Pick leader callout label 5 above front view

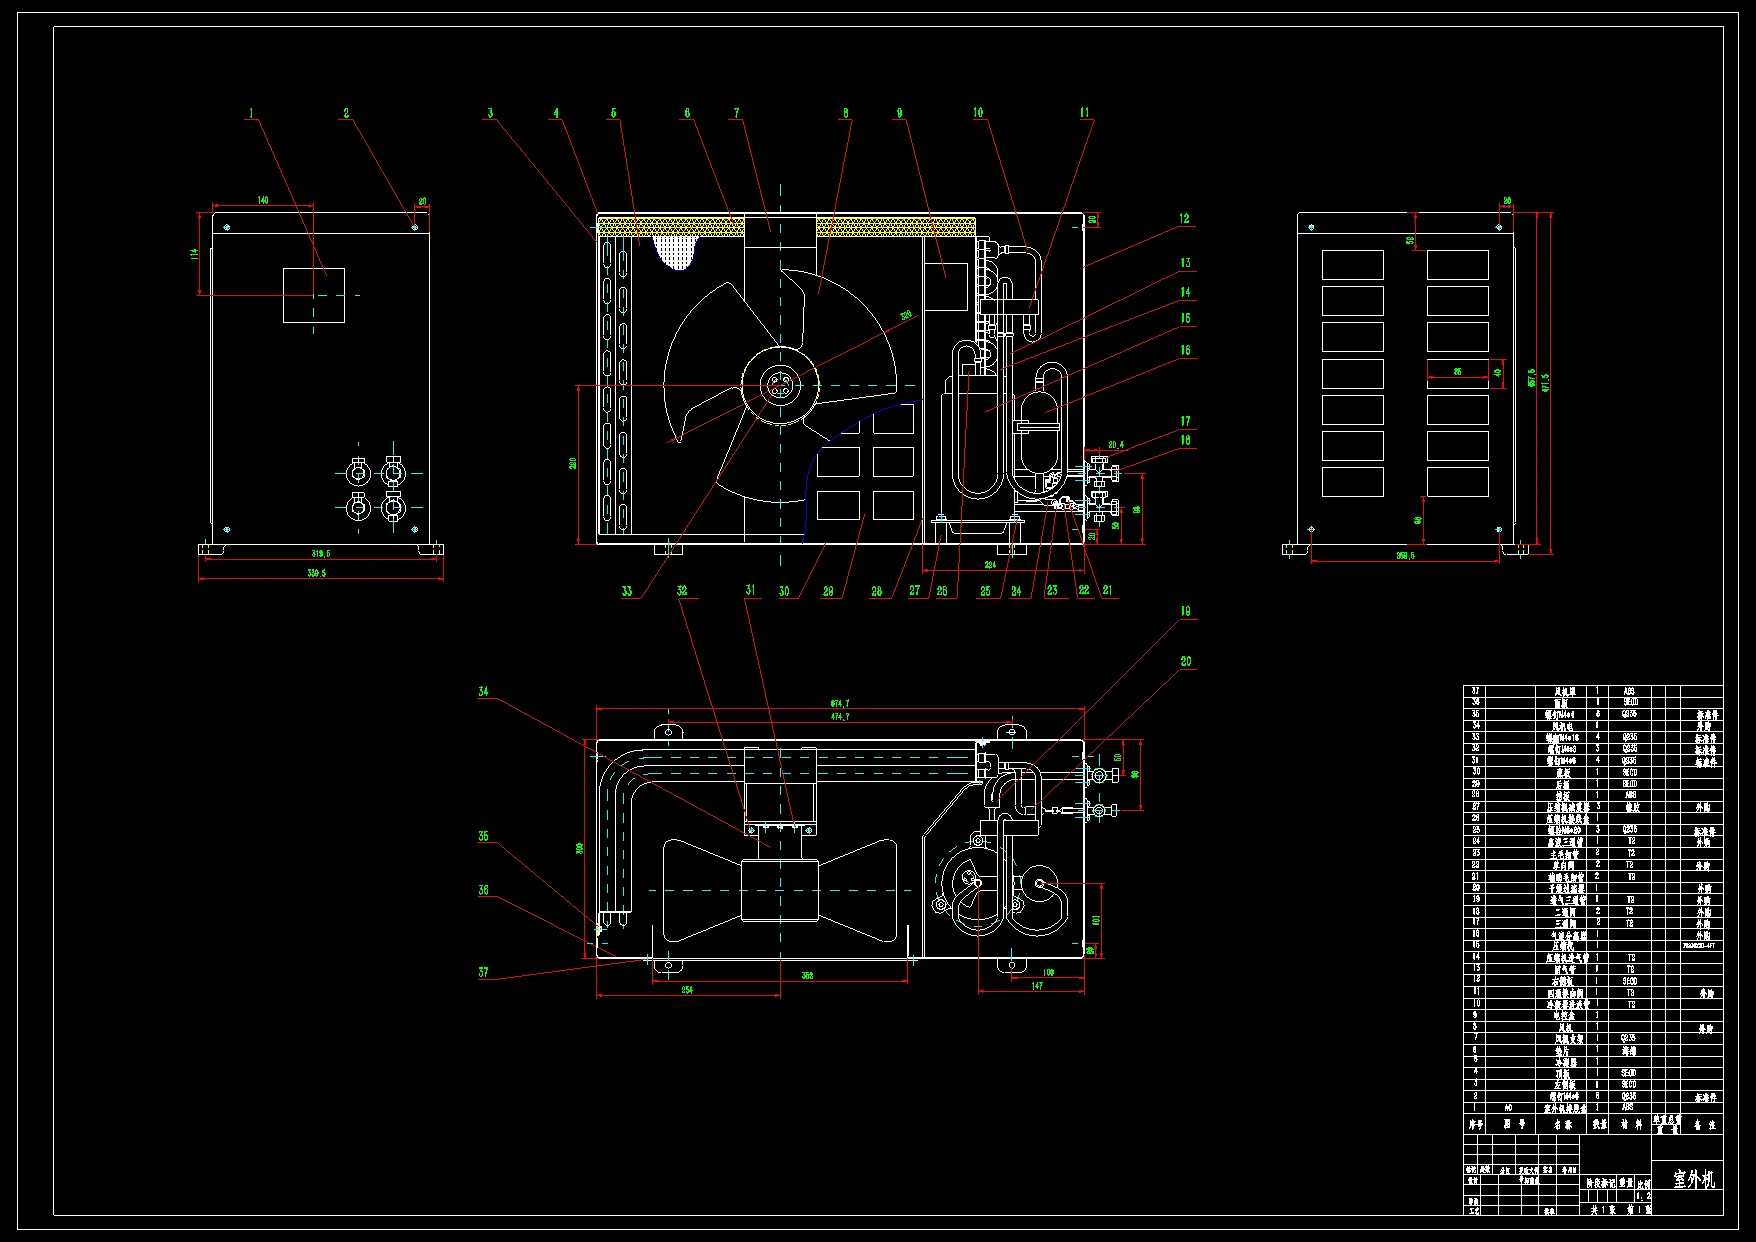coord(614,113)
